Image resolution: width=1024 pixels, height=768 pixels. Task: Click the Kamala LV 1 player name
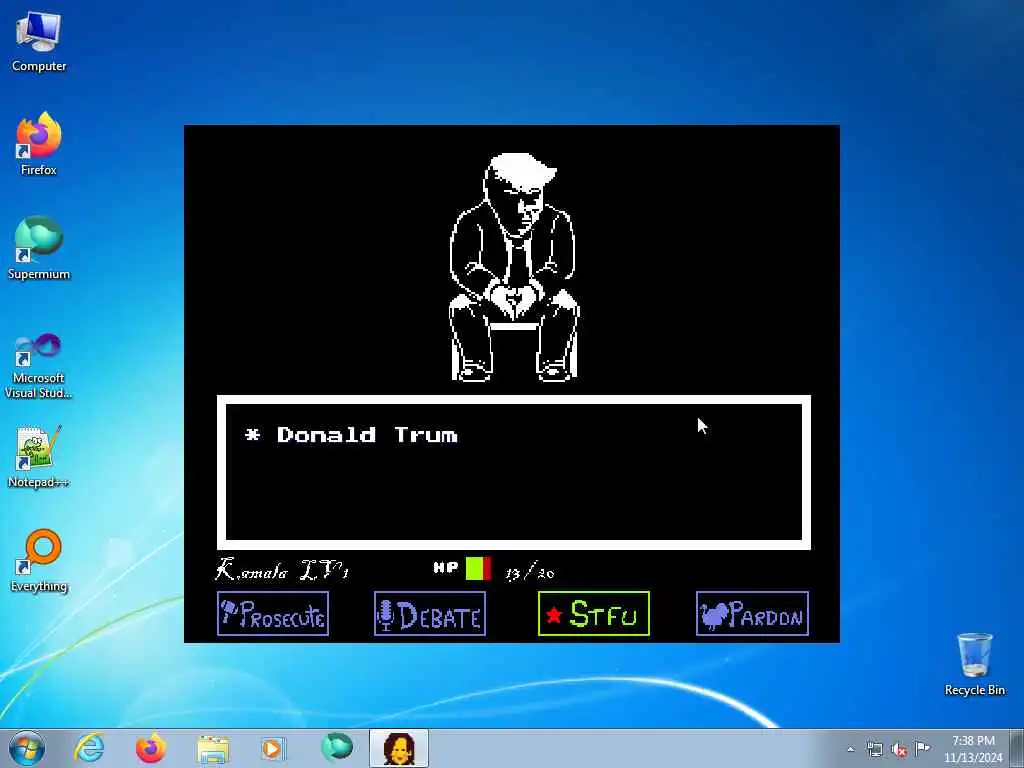click(282, 569)
